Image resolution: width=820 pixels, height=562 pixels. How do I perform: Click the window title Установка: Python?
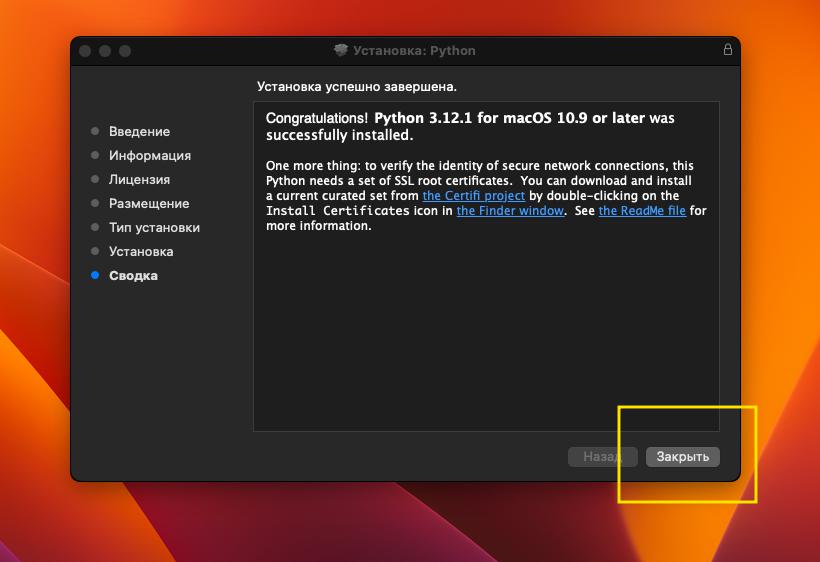tap(414, 51)
